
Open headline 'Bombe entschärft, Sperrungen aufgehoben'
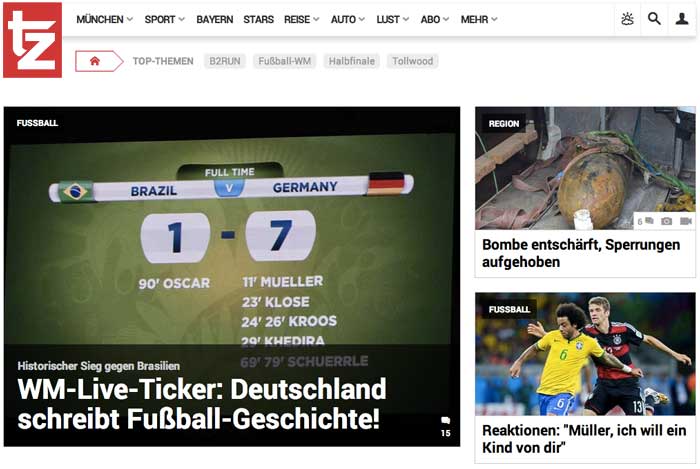[581, 253]
